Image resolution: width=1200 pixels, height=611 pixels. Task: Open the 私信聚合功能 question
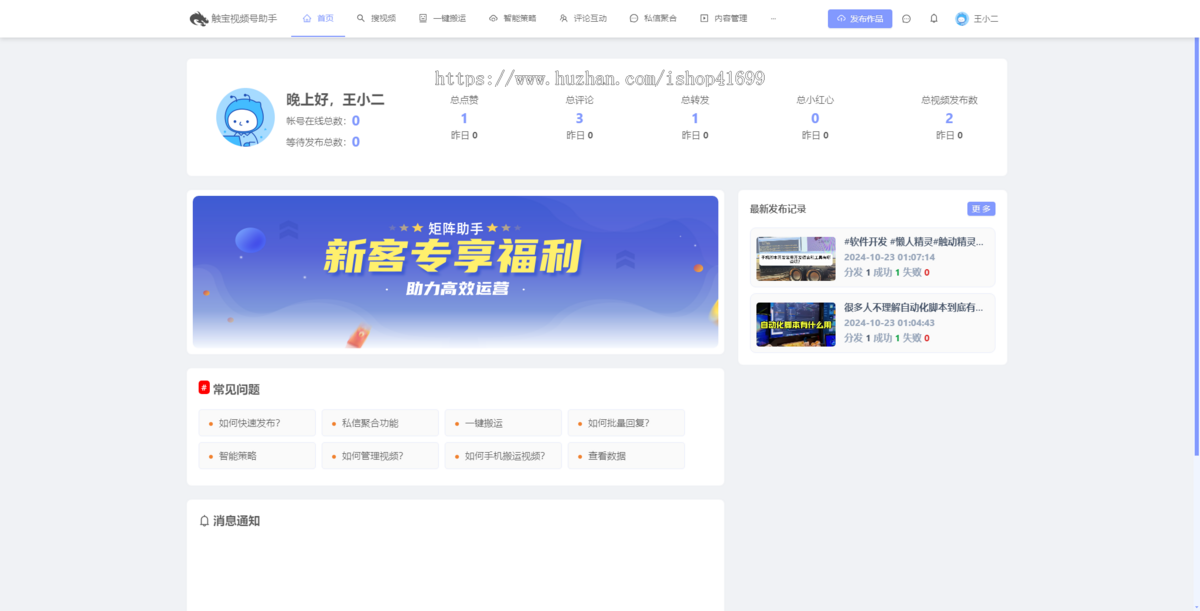tap(380, 423)
